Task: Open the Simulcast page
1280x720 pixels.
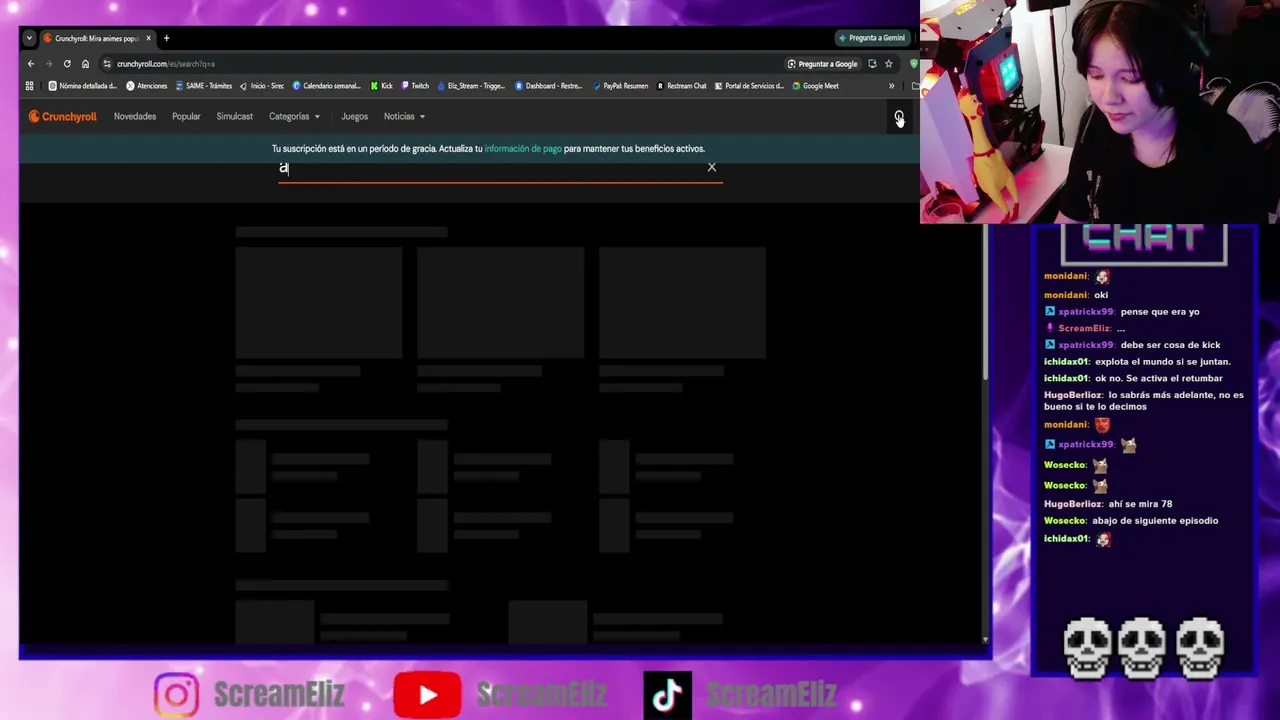Action: pos(235,117)
